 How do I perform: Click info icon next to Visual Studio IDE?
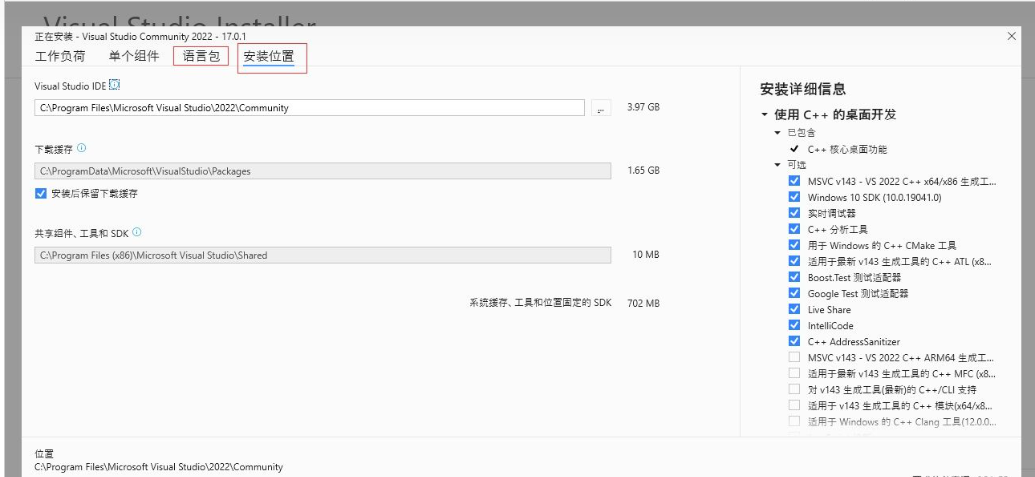pos(115,85)
